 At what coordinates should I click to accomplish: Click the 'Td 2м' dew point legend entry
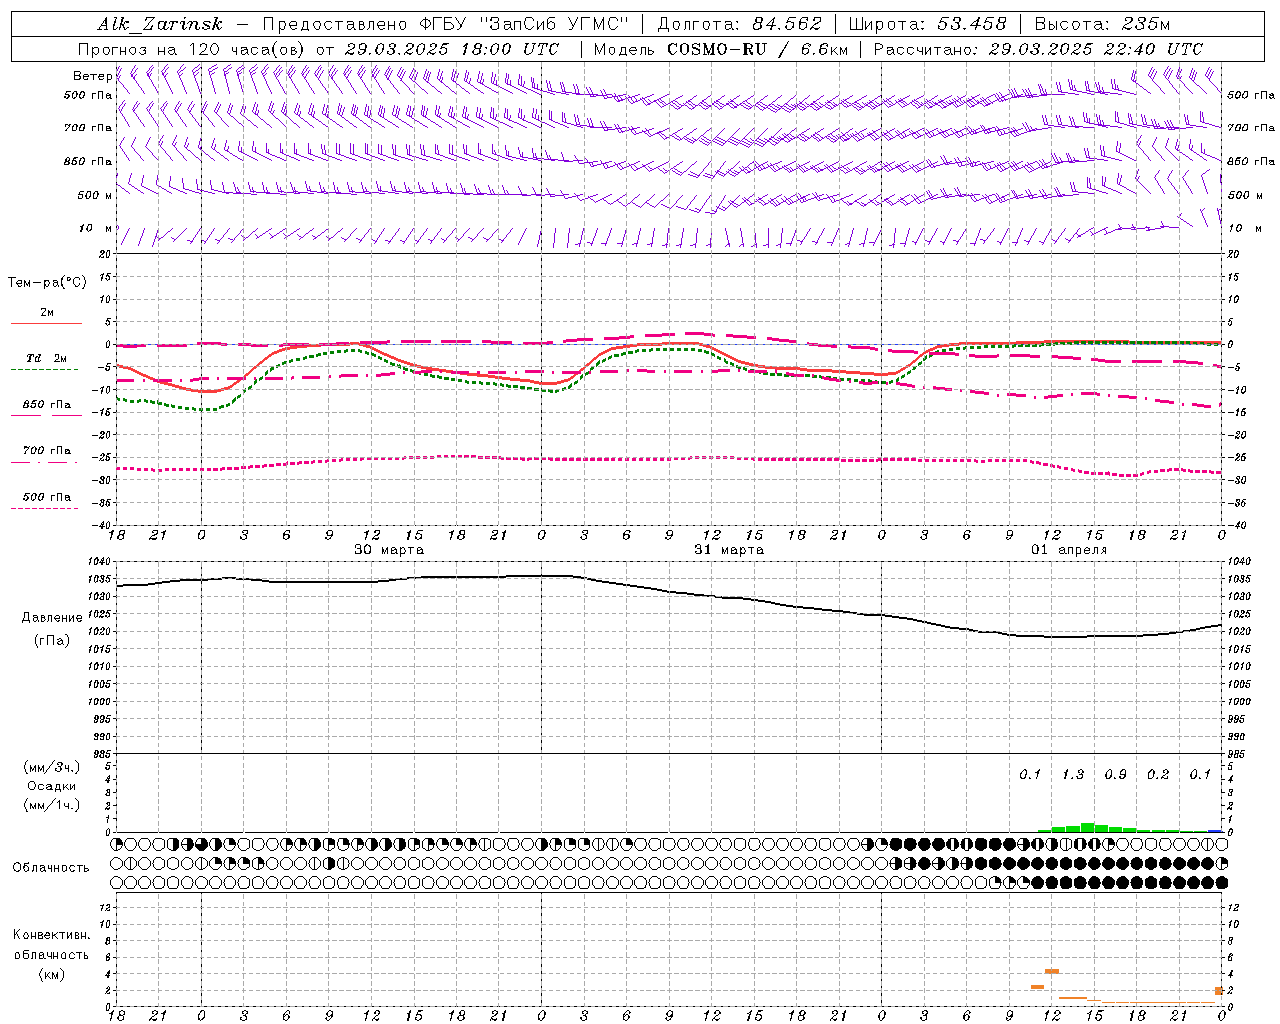tap(47, 358)
